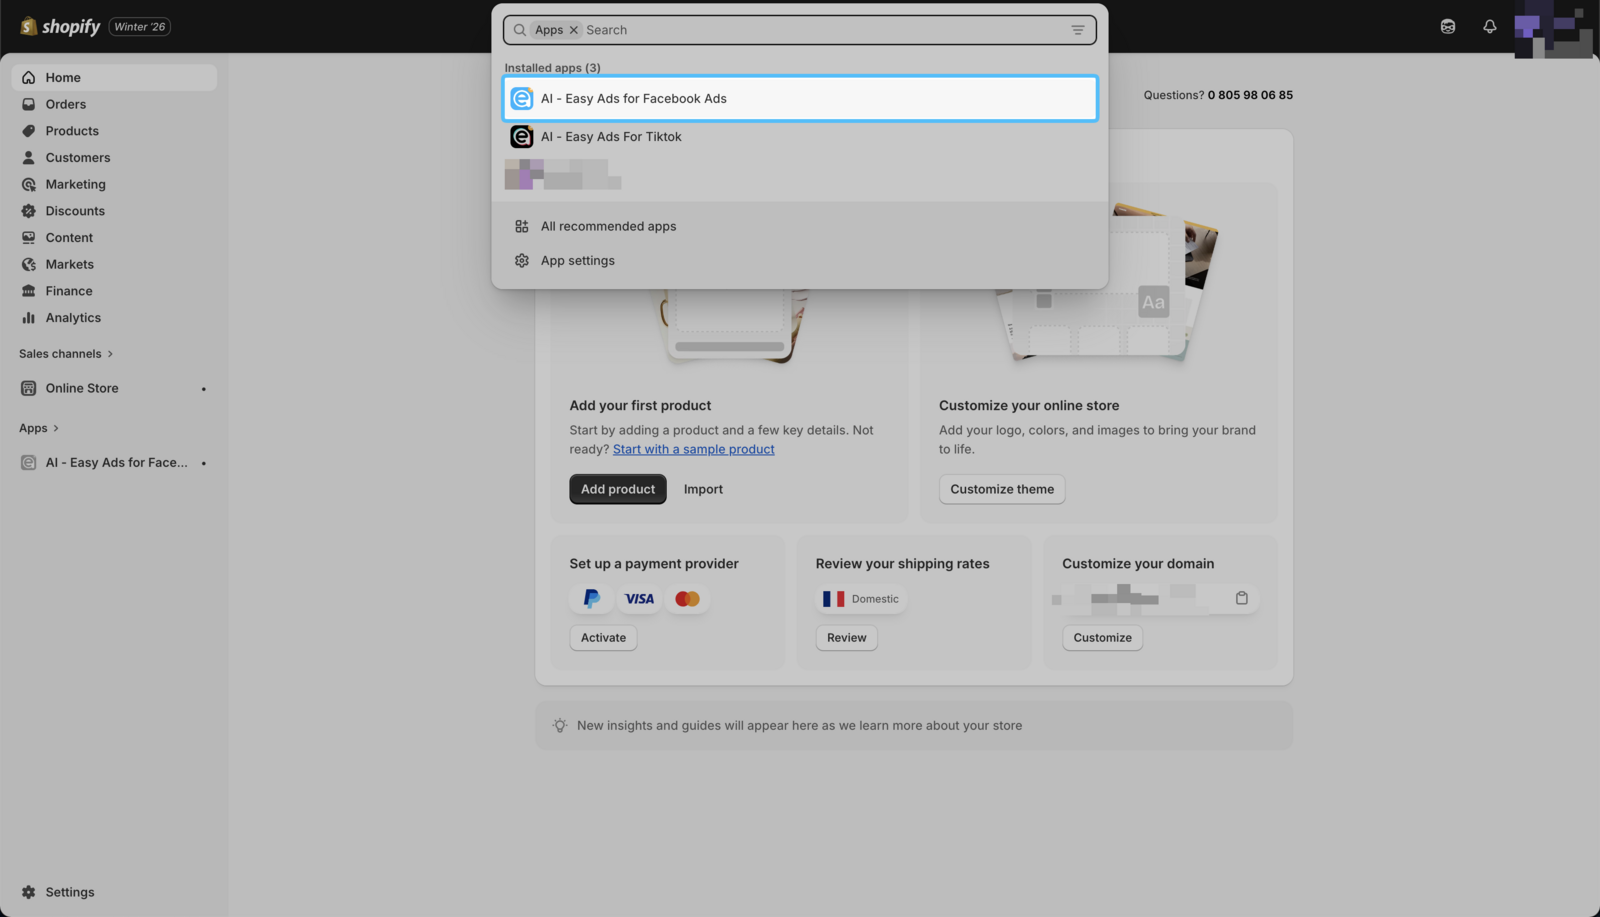Go to Settings at the bottom
1600x917 pixels.
pos(69,891)
